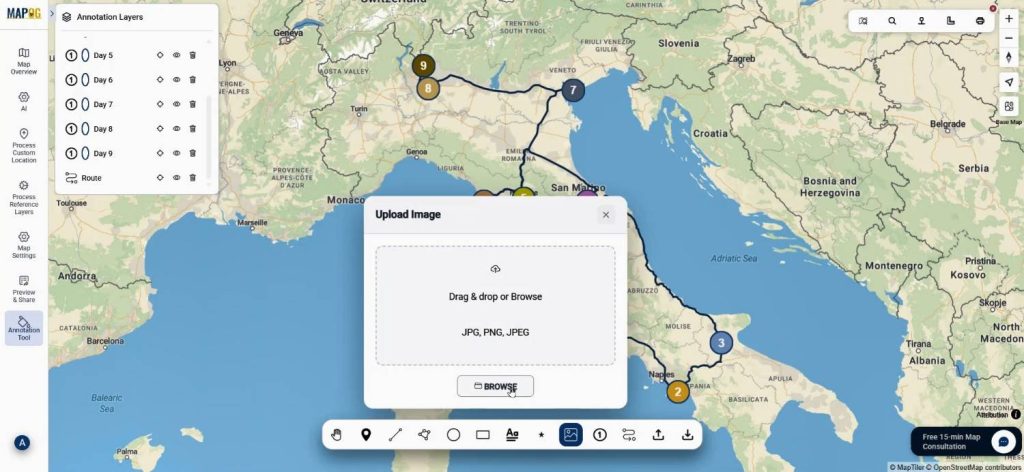Viewport: 1024px width, 472px height.
Task: Toggle visibility of Day 7 layer
Action: click(x=176, y=104)
